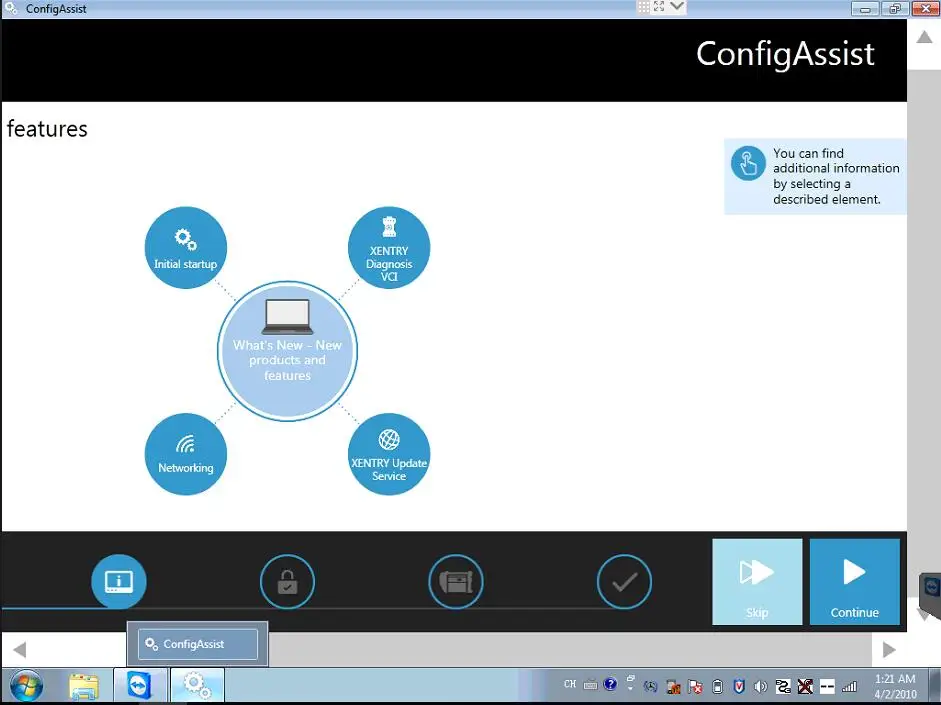The height and width of the screenshot is (705, 941).
Task: Click the central What's New circle
Action: pos(287,351)
